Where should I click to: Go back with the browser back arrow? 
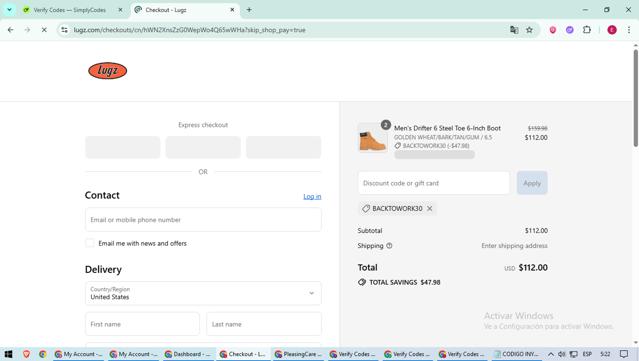click(x=11, y=30)
